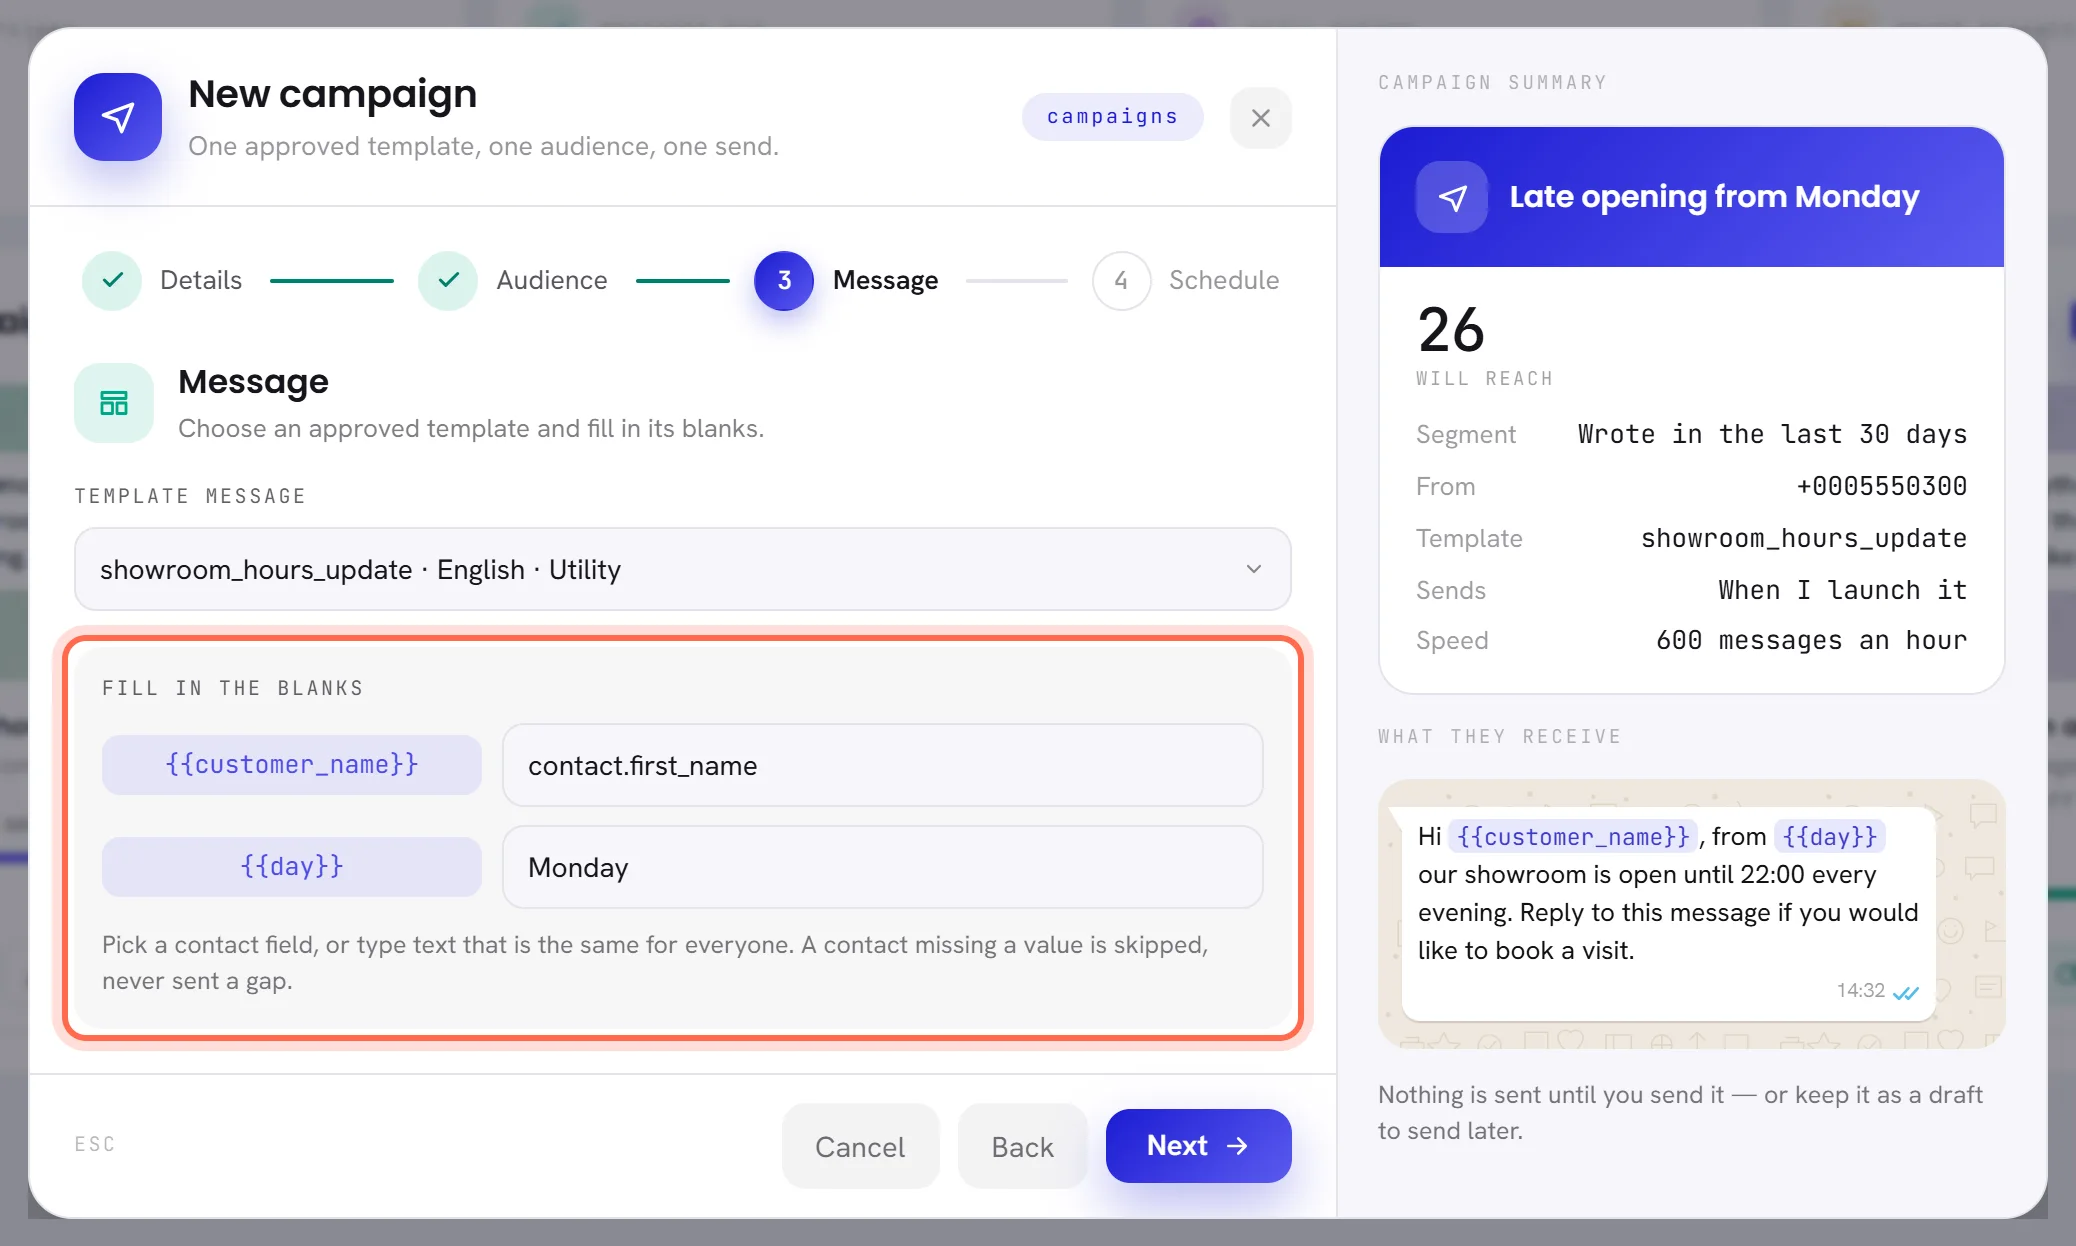This screenshot has height=1246, width=2076.
Task: Go to the completed Audience step
Action: tap(513, 280)
